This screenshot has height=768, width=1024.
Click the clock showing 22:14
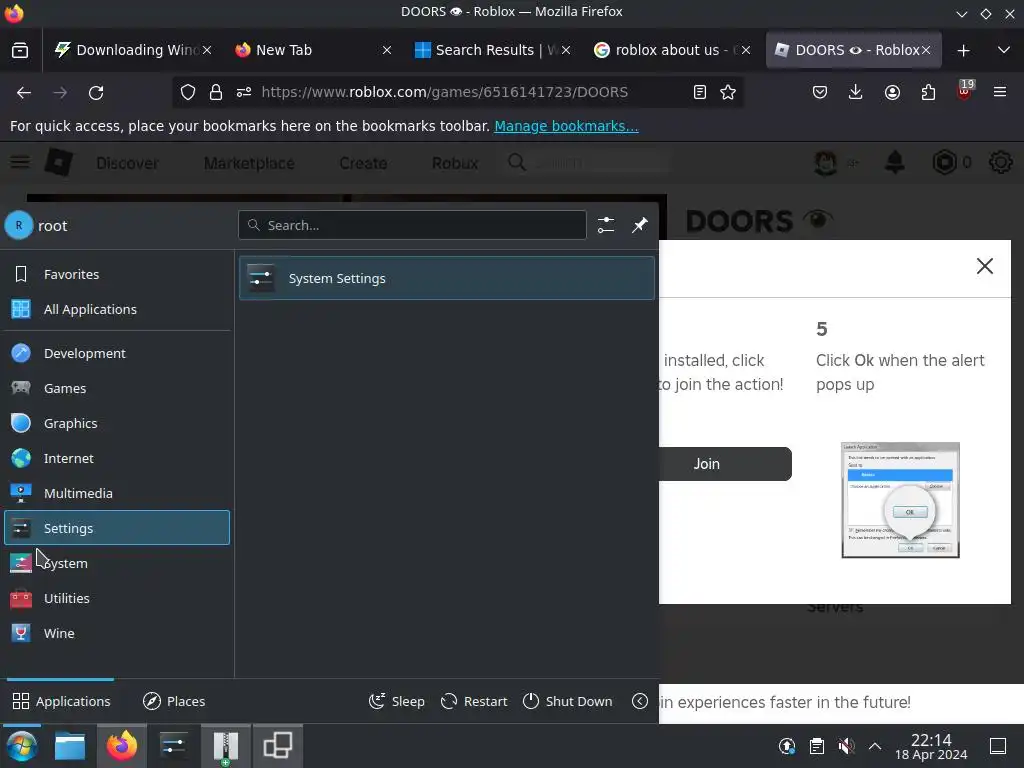[x=931, y=746]
